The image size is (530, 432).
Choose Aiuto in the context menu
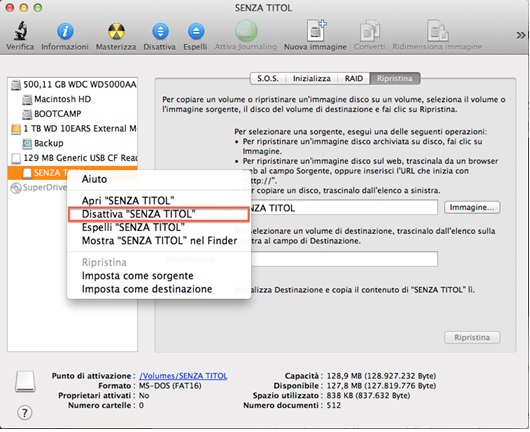159,179
